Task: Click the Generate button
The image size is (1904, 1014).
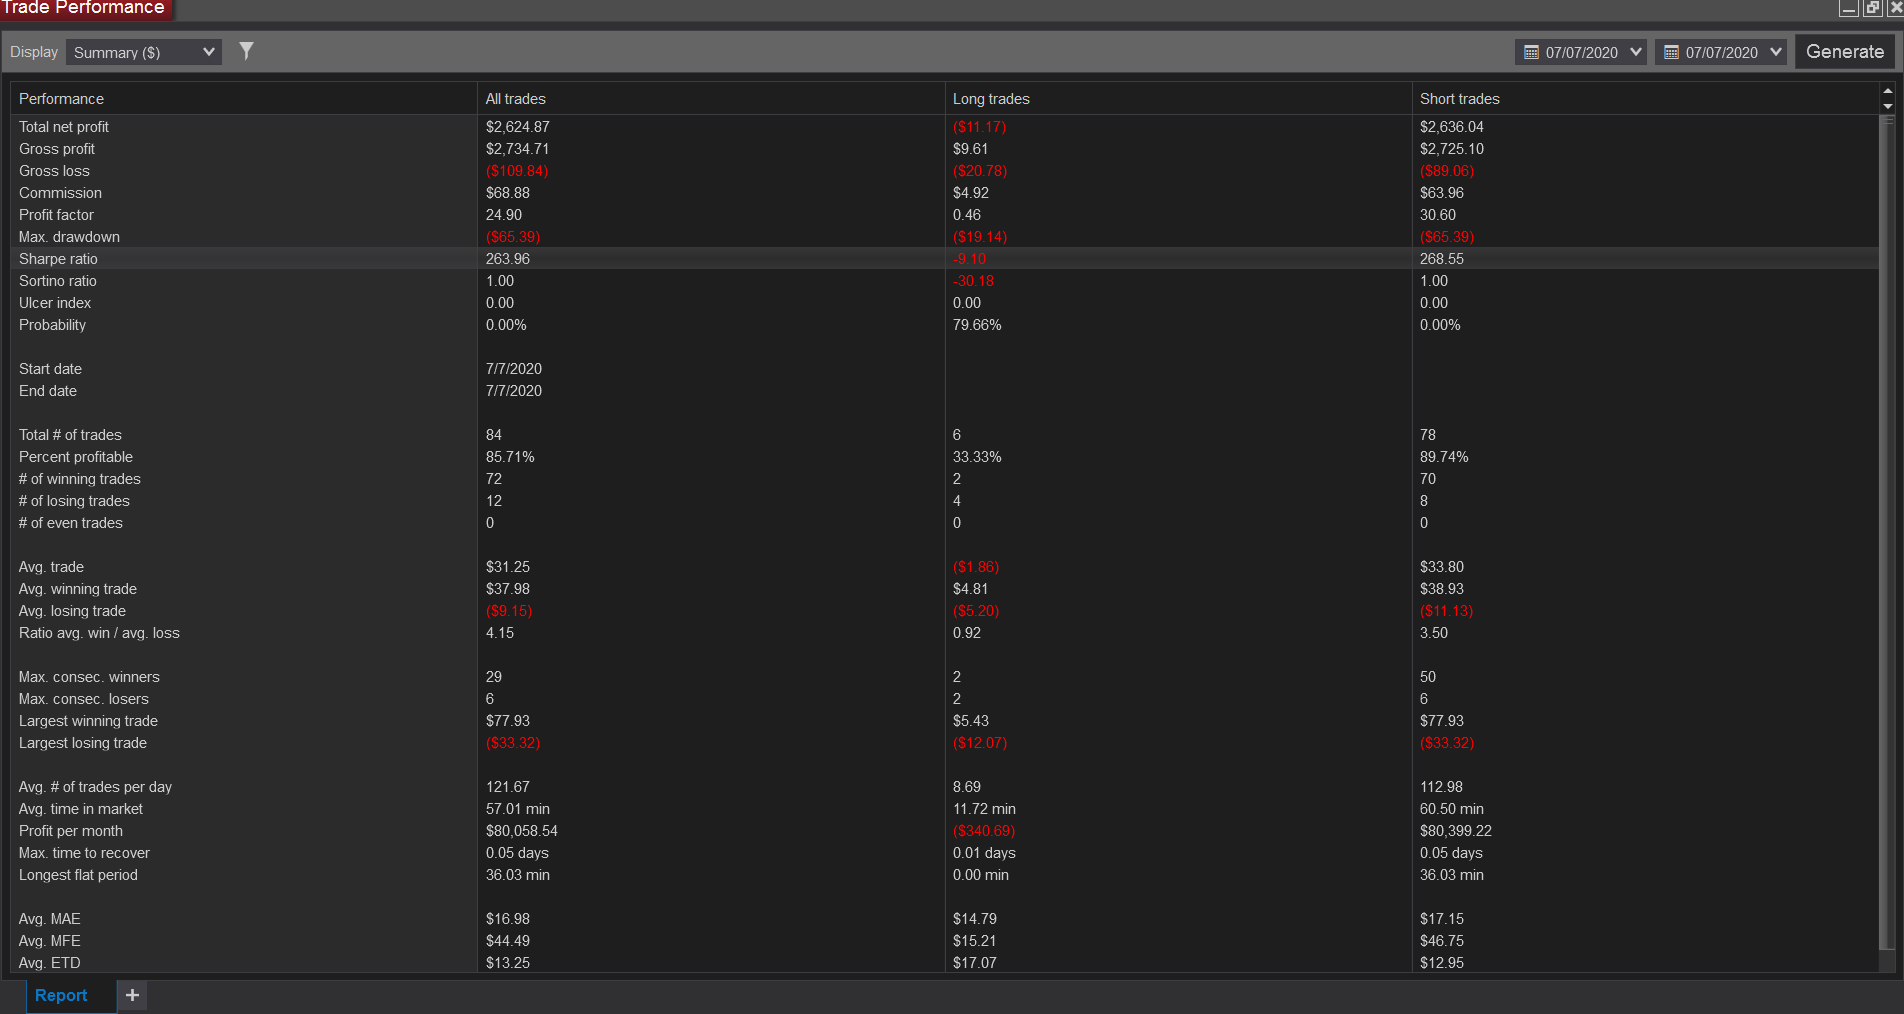Action: tap(1845, 52)
